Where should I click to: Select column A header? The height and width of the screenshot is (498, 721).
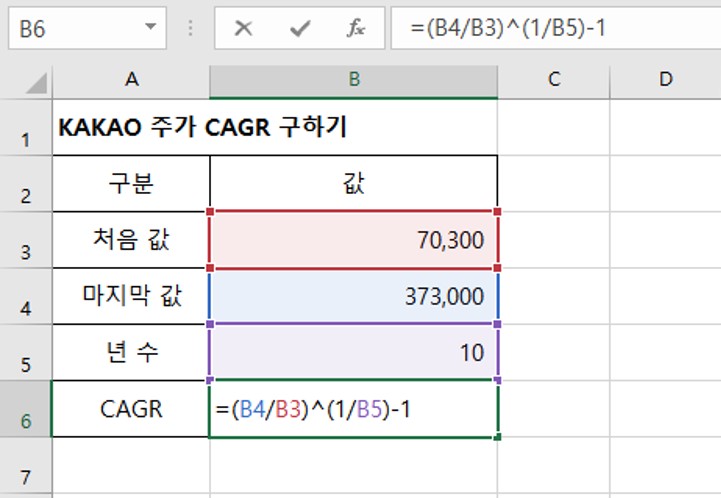132,80
